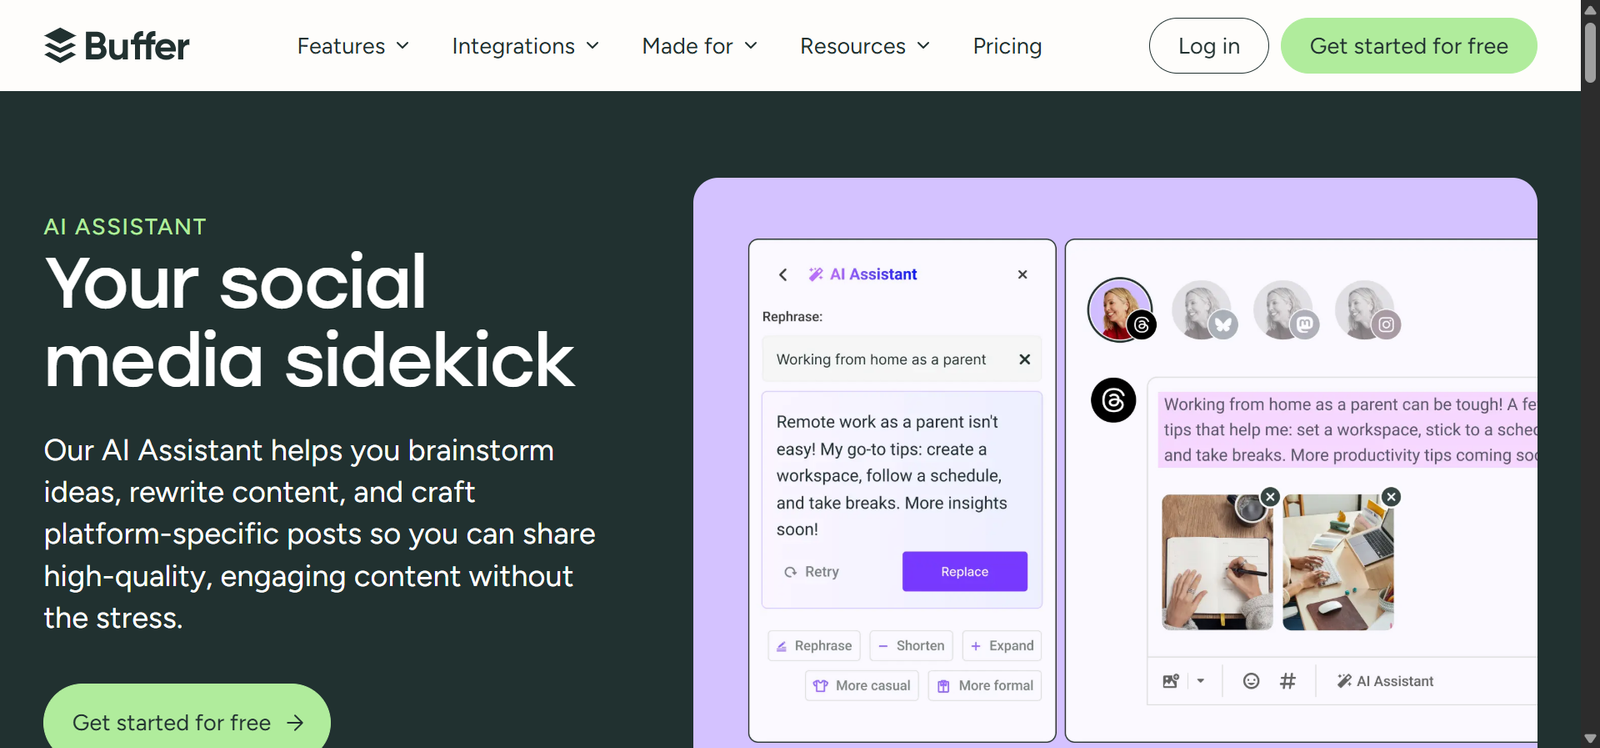
Task: Open the emoji picker
Action: click(1251, 681)
